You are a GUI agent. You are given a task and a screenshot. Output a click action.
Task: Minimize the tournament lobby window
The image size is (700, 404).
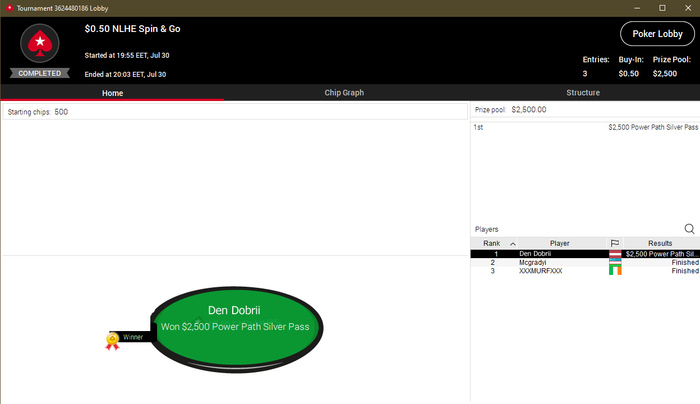[637, 8]
